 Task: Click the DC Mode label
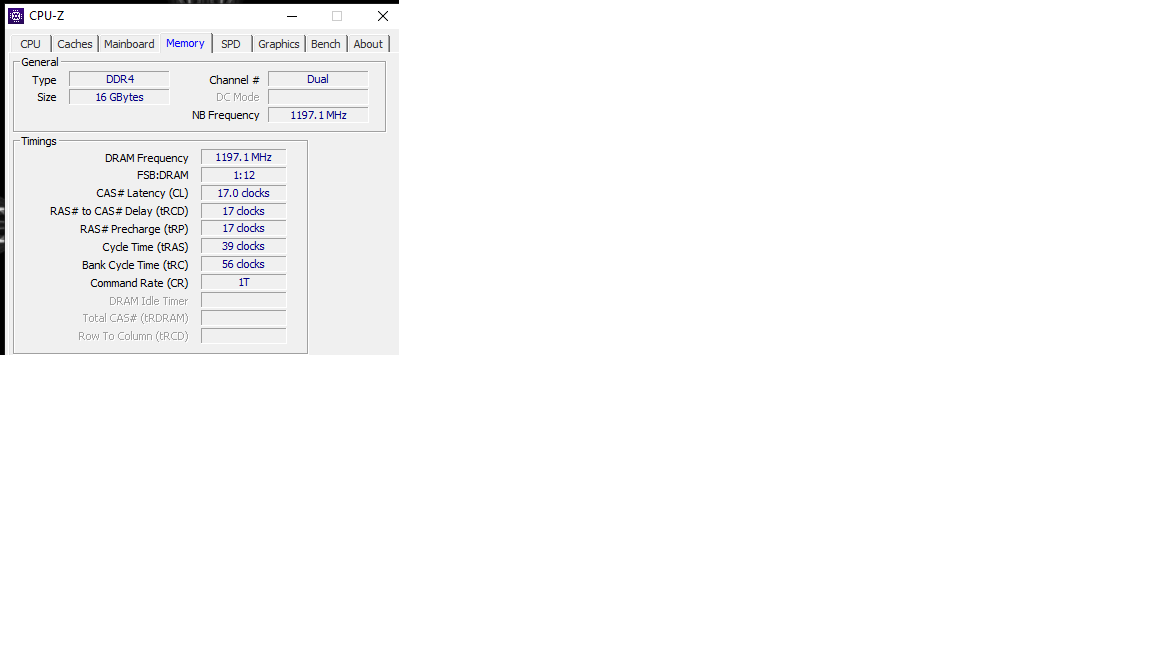point(237,97)
